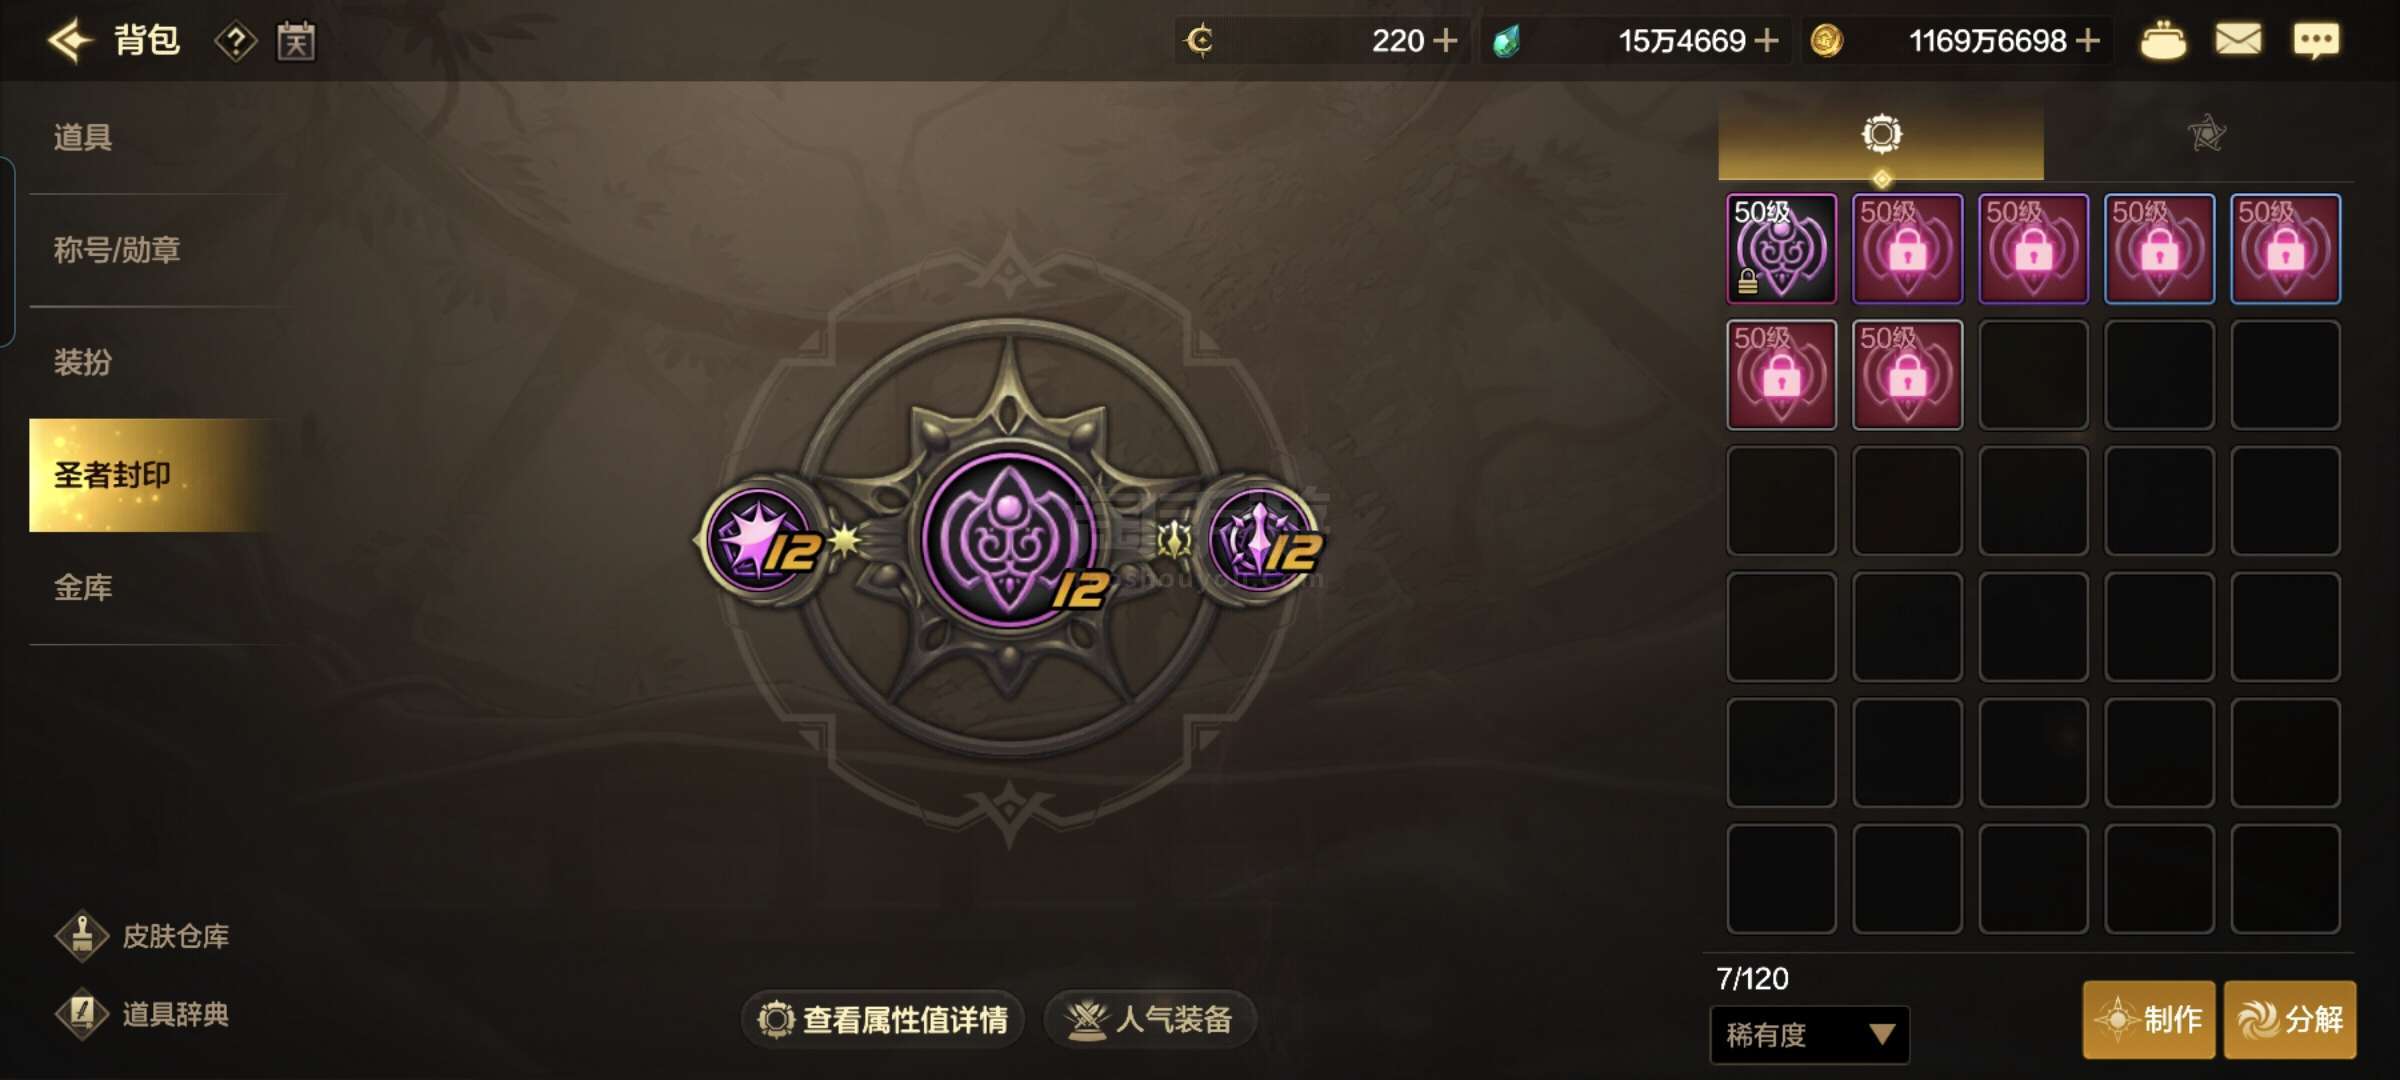The height and width of the screenshot is (1080, 2400).
Task: Open the chat bubble icon
Action: click(2316, 41)
